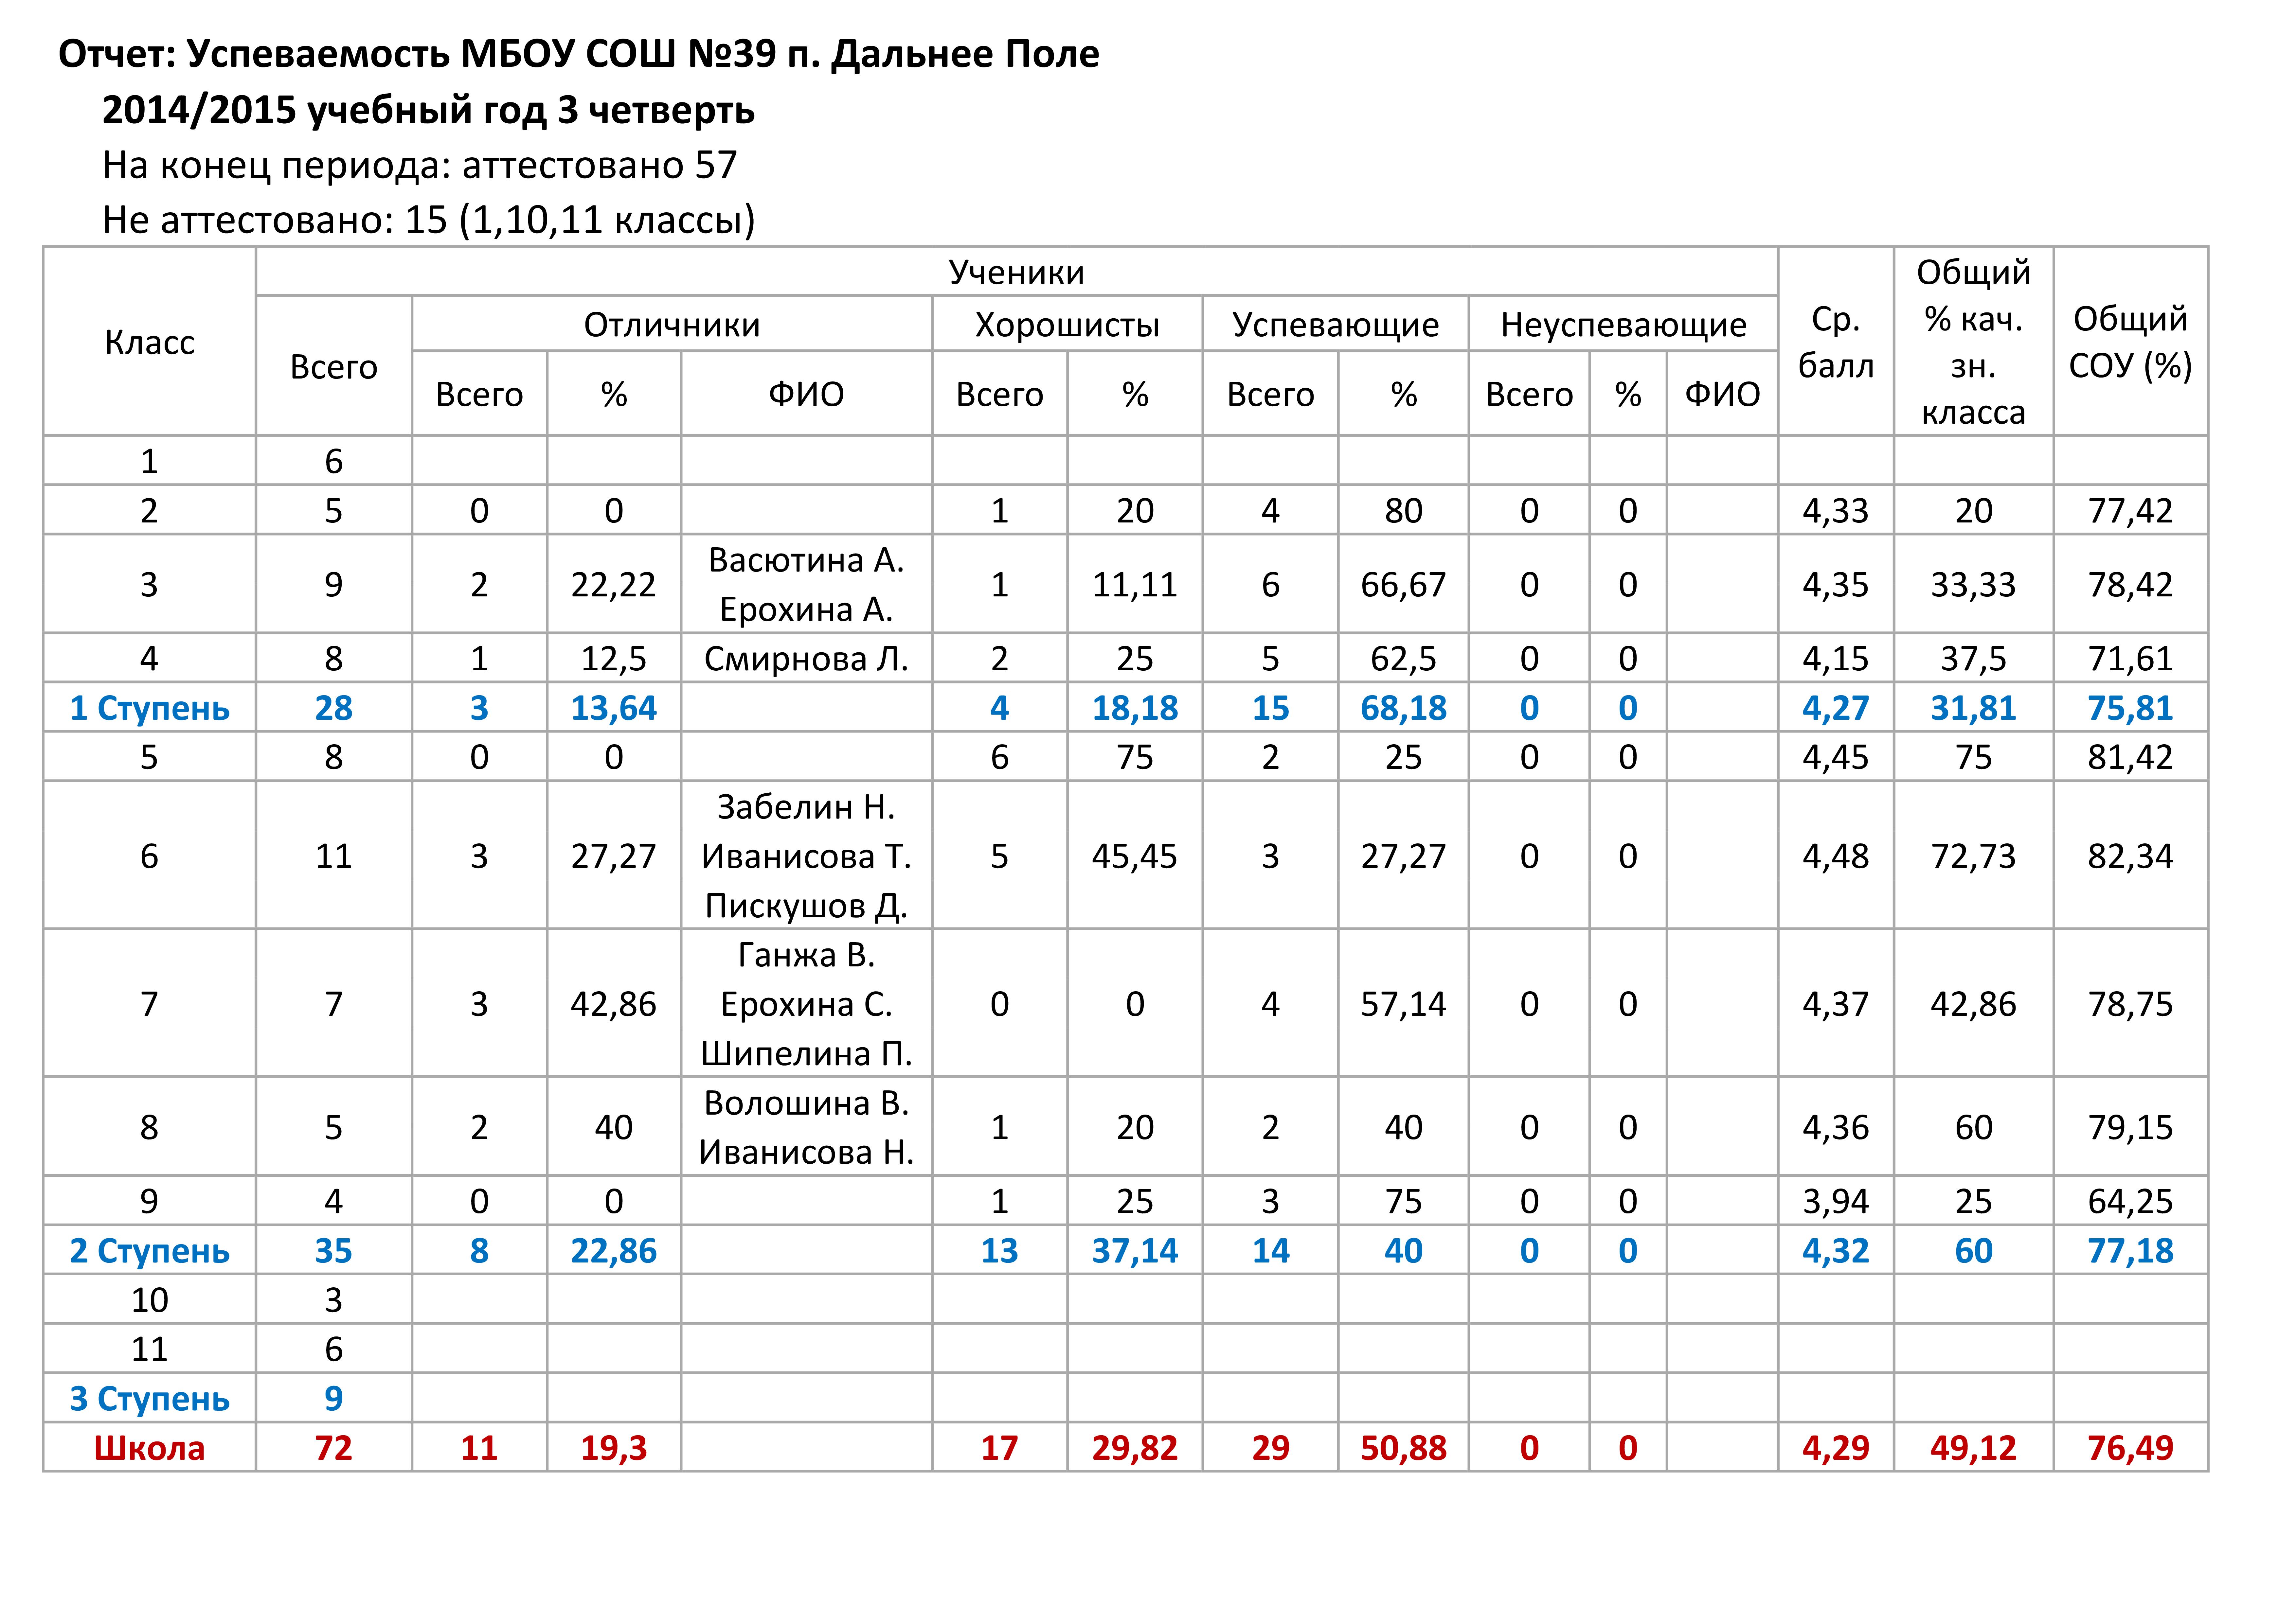Click the name 'Забелин Н.' in class 6

pyautogui.click(x=806, y=807)
